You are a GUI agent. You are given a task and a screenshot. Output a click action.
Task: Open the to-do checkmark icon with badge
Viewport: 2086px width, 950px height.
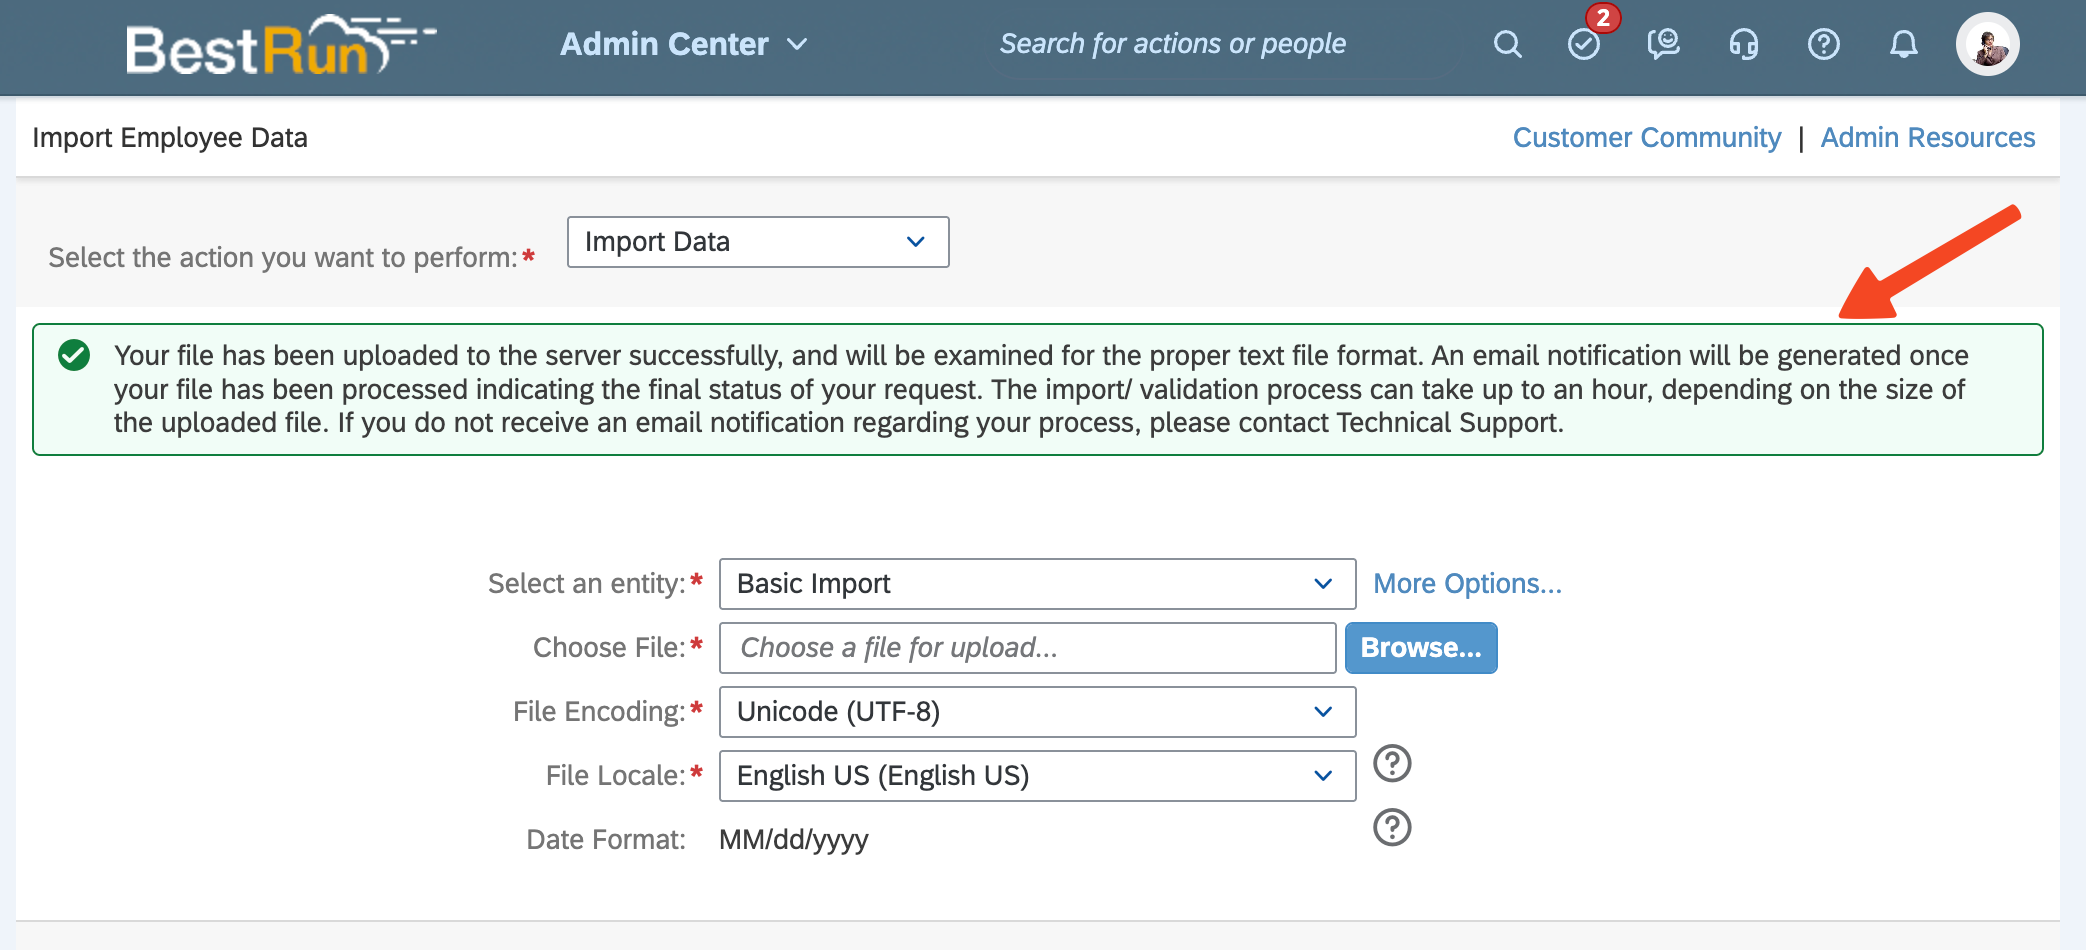click(x=1584, y=44)
